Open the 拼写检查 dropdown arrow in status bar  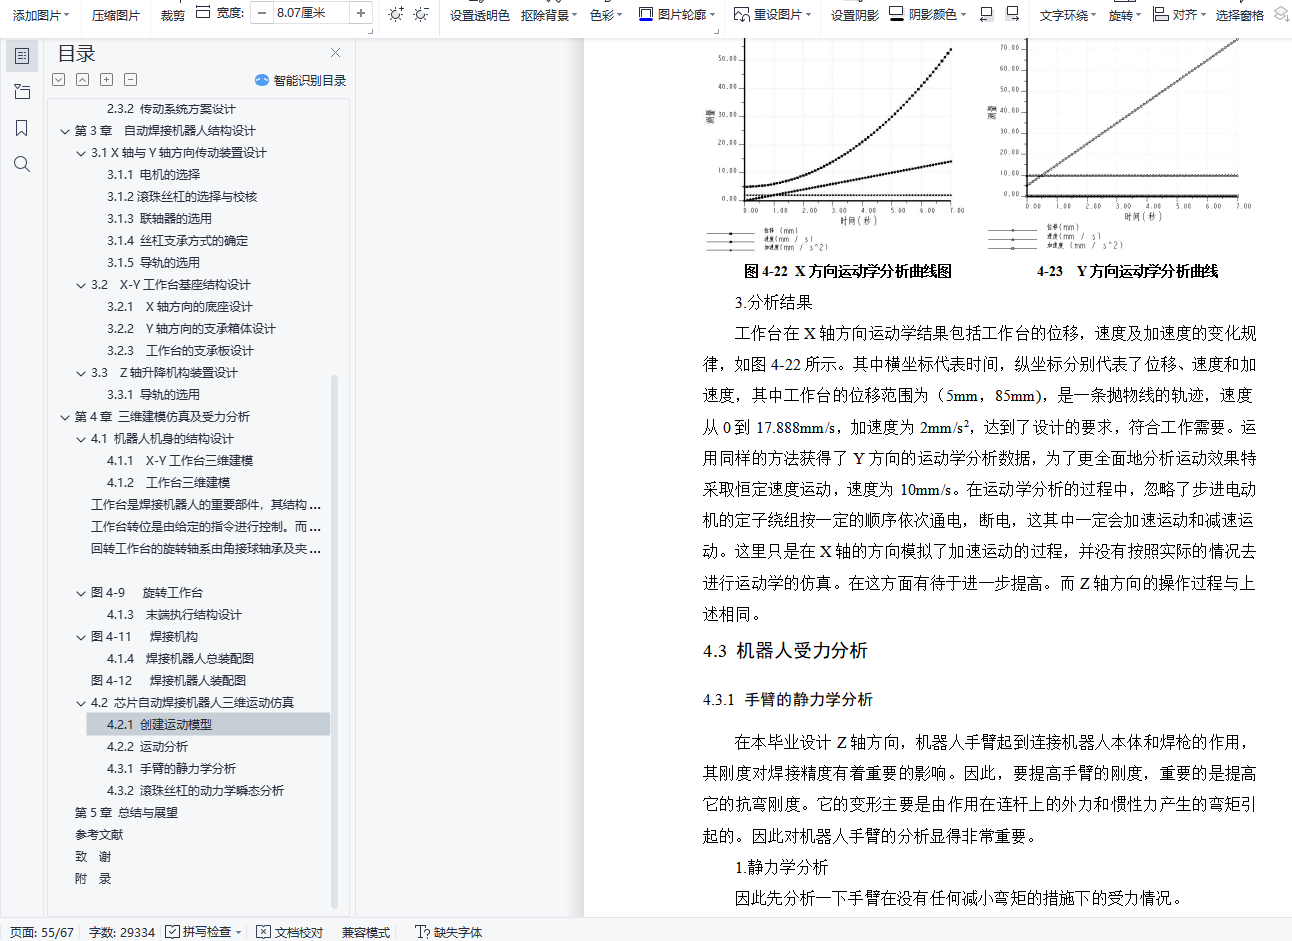(x=239, y=932)
